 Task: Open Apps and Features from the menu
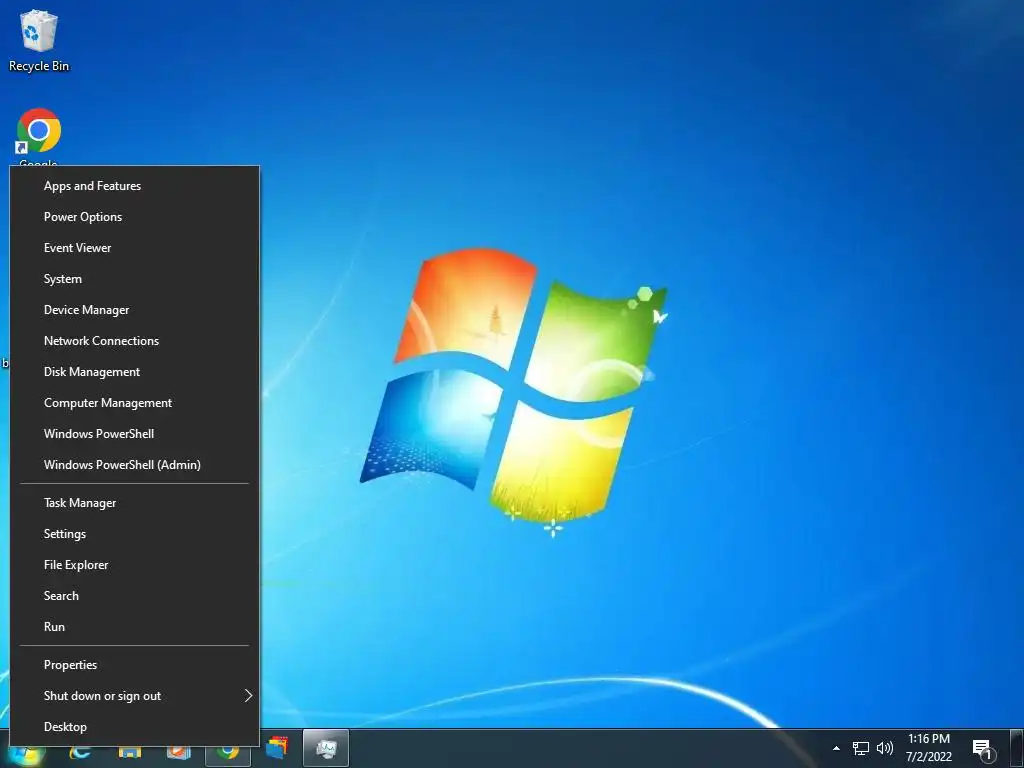pos(135,186)
